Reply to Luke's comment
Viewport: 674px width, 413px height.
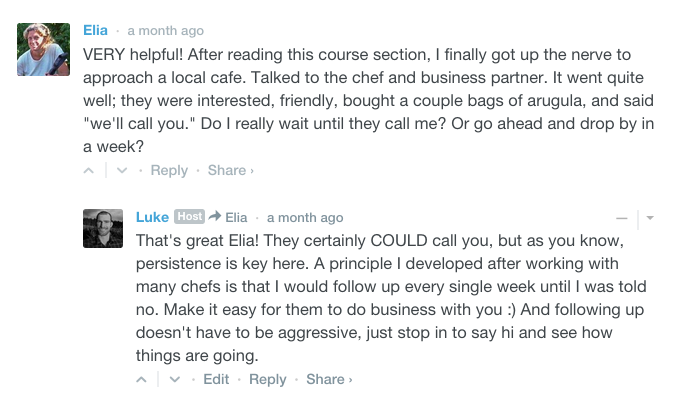pyautogui.click(x=267, y=380)
